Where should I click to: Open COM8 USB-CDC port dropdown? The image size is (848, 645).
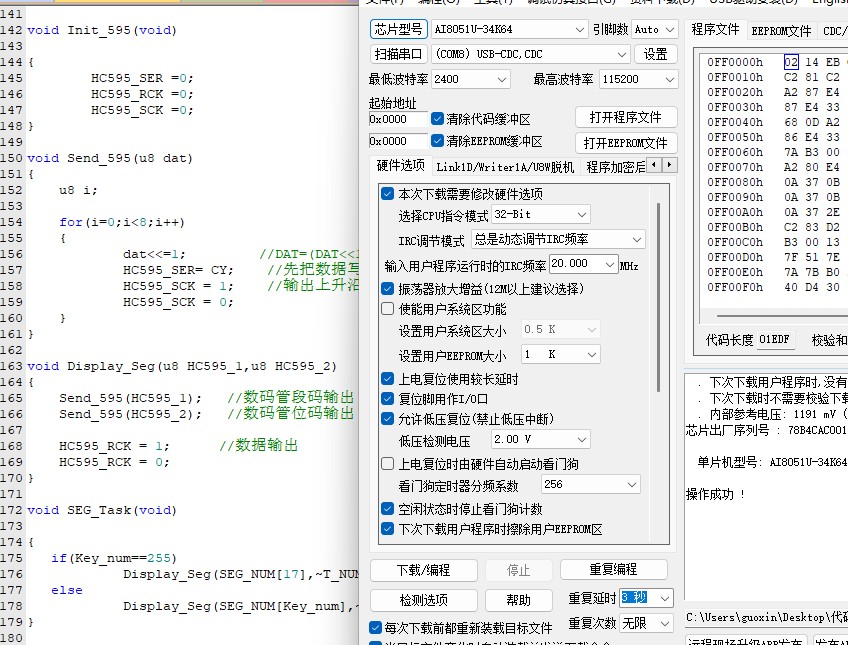(x=530, y=54)
